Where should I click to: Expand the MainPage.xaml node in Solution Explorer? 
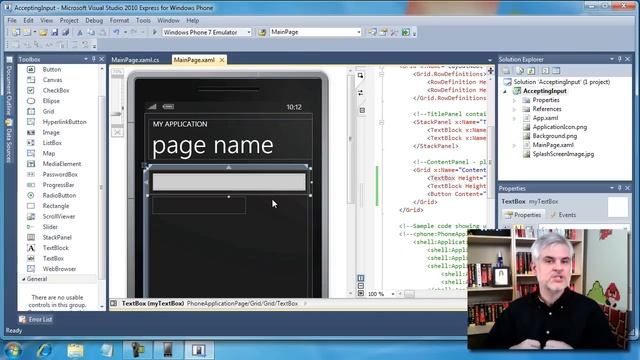tap(514, 145)
